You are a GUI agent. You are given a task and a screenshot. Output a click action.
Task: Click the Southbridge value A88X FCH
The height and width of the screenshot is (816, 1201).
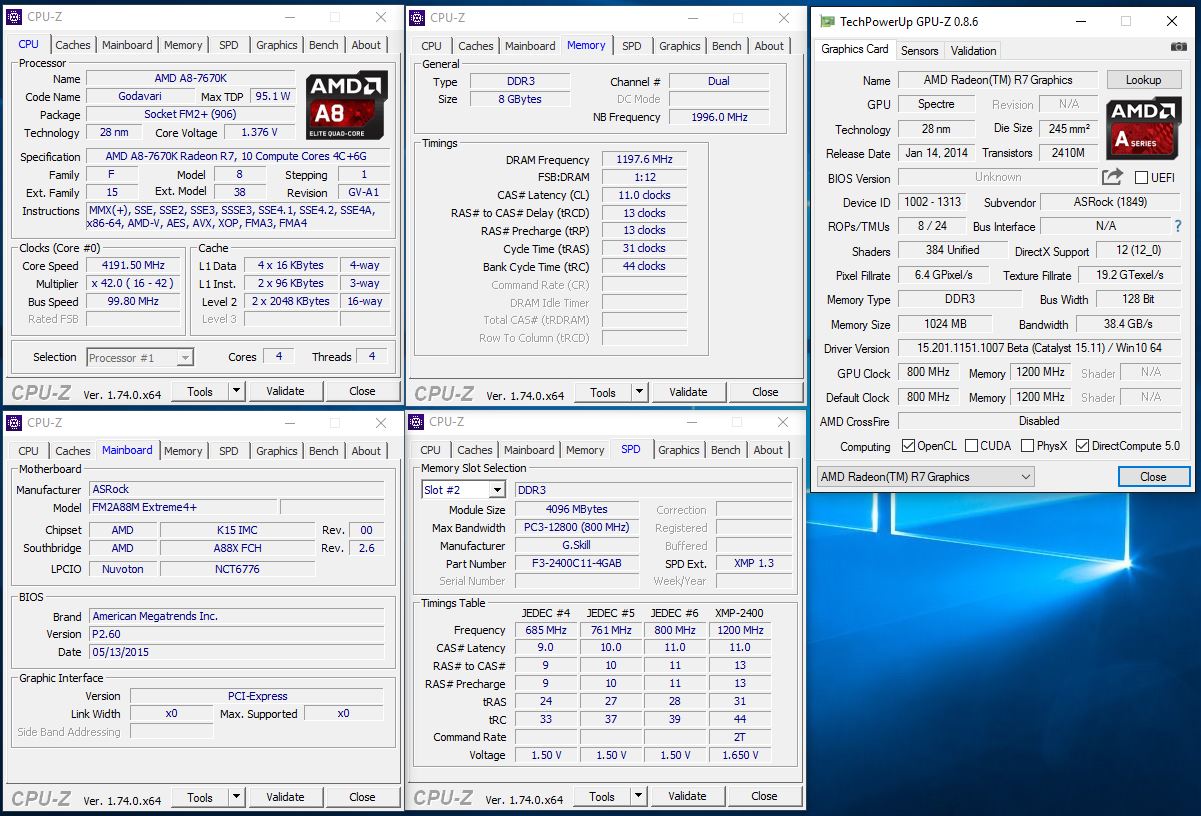[x=238, y=548]
